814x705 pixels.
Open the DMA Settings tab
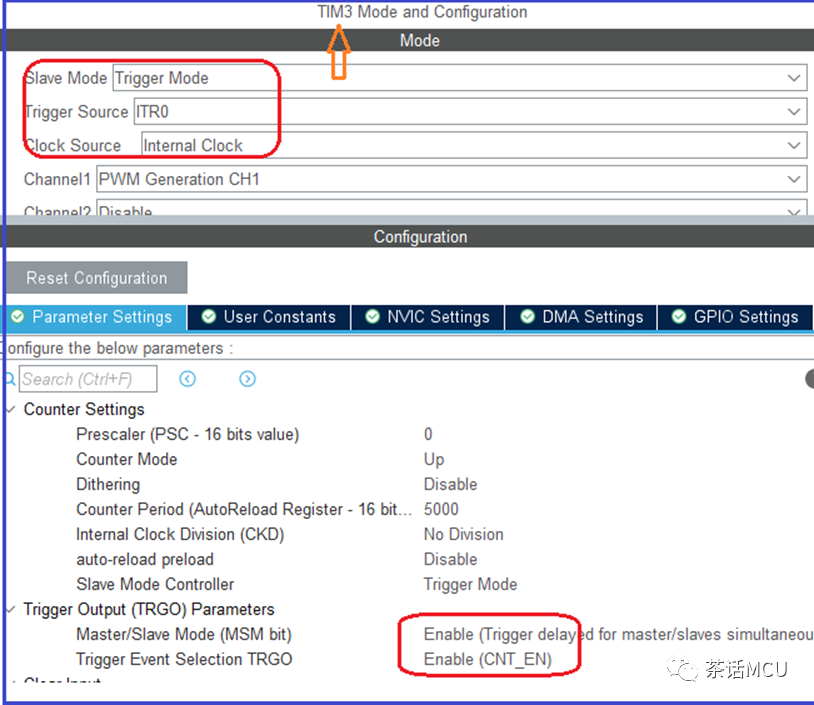(x=581, y=317)
